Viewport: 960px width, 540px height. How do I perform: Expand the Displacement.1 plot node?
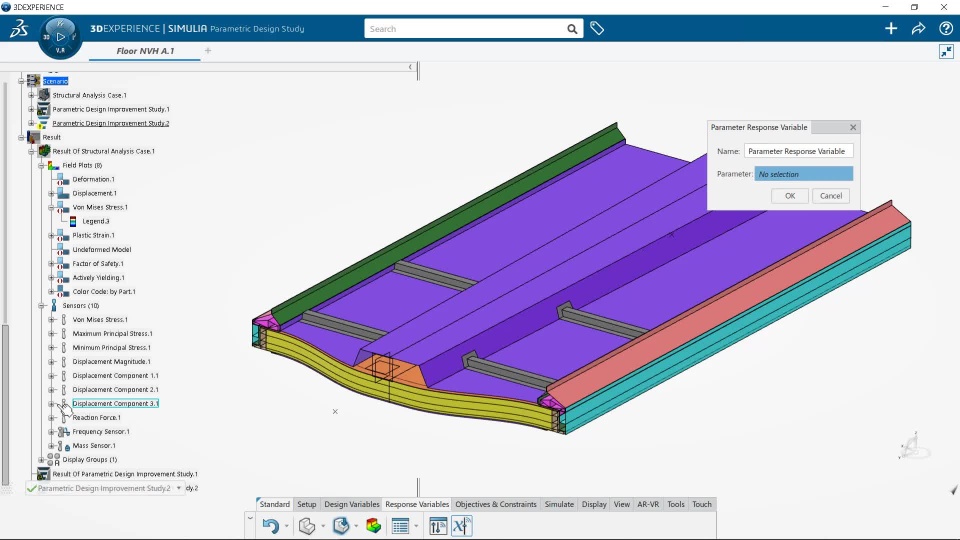[51, 193]
